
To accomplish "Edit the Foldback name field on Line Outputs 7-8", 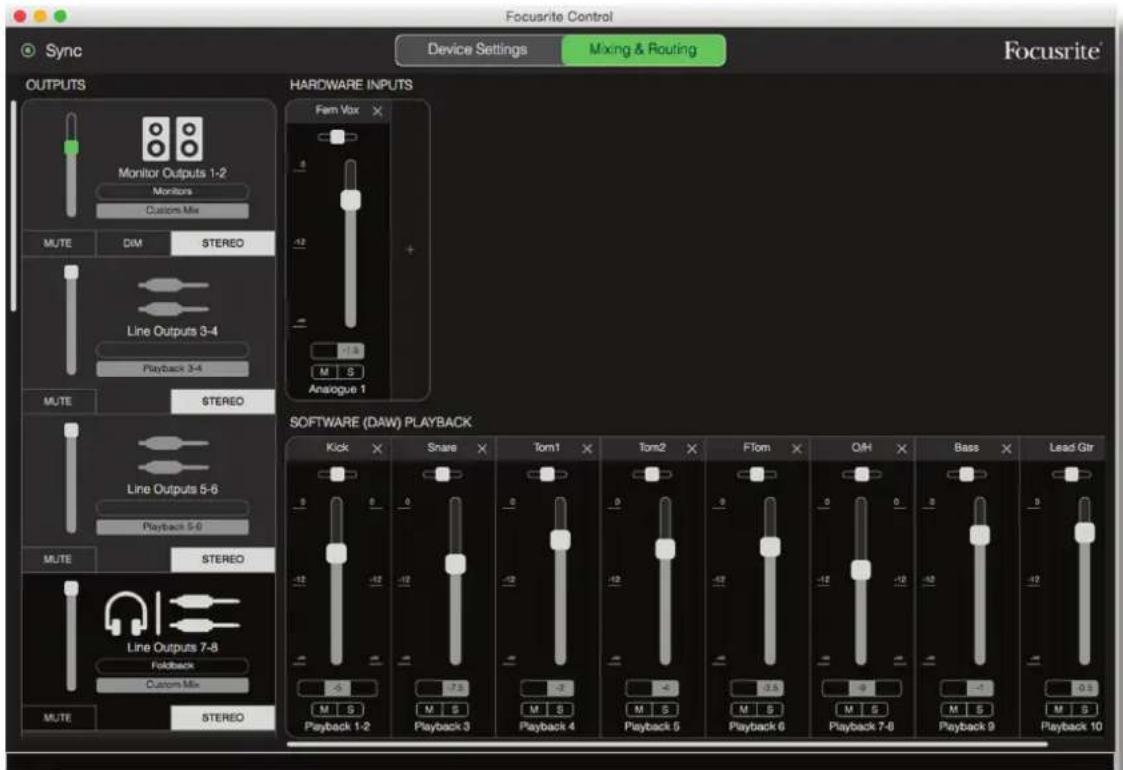I will pyautogui.click(x=173, y=665).
